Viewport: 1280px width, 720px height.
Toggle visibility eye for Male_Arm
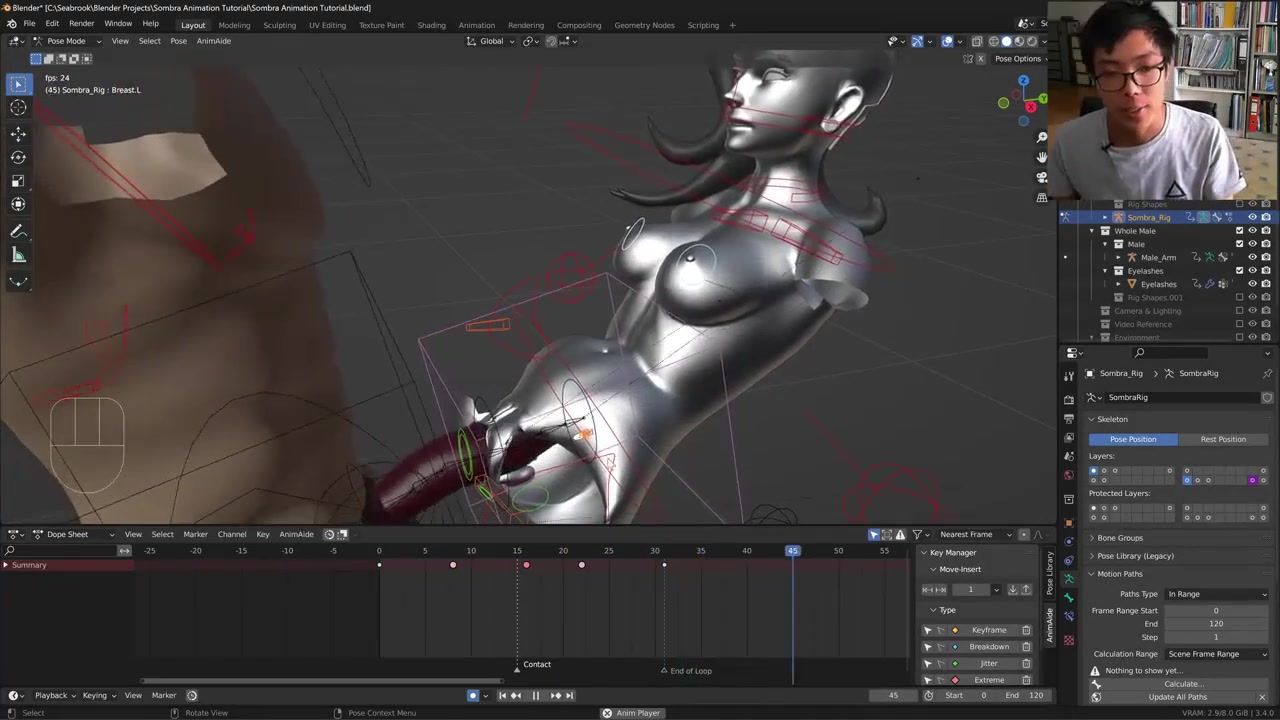1252,257
